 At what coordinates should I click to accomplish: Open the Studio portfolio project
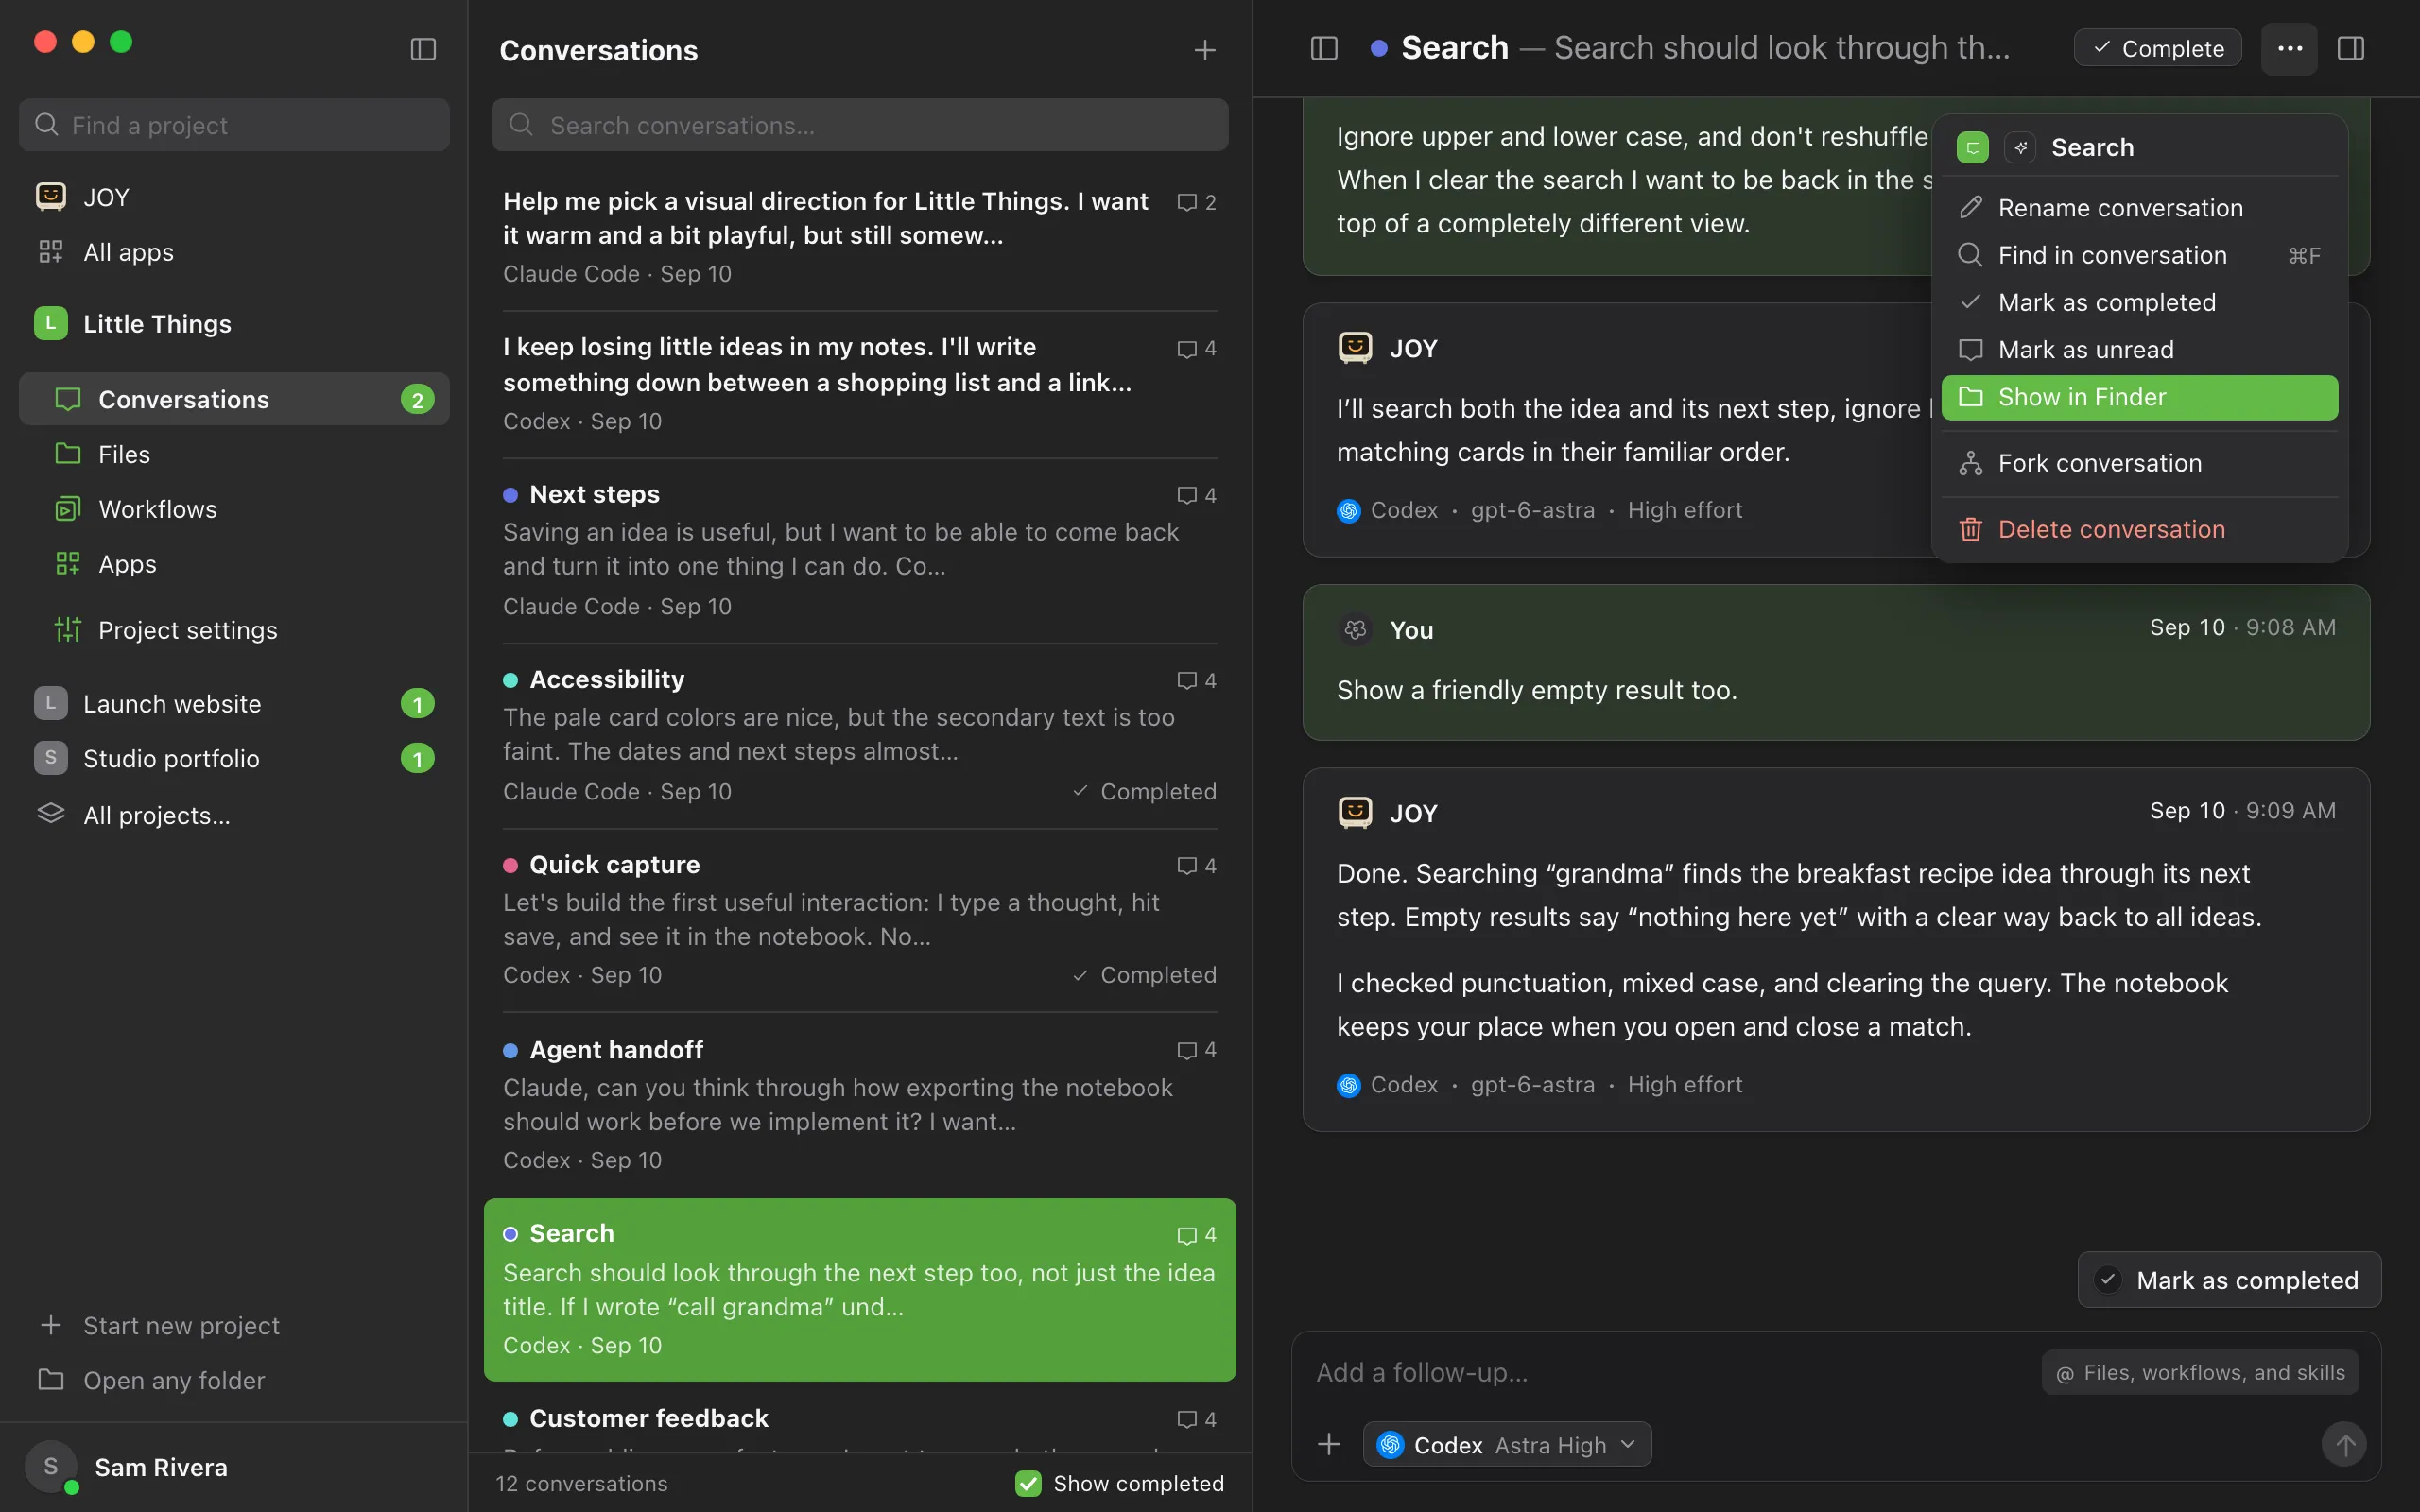click(234, 758)
